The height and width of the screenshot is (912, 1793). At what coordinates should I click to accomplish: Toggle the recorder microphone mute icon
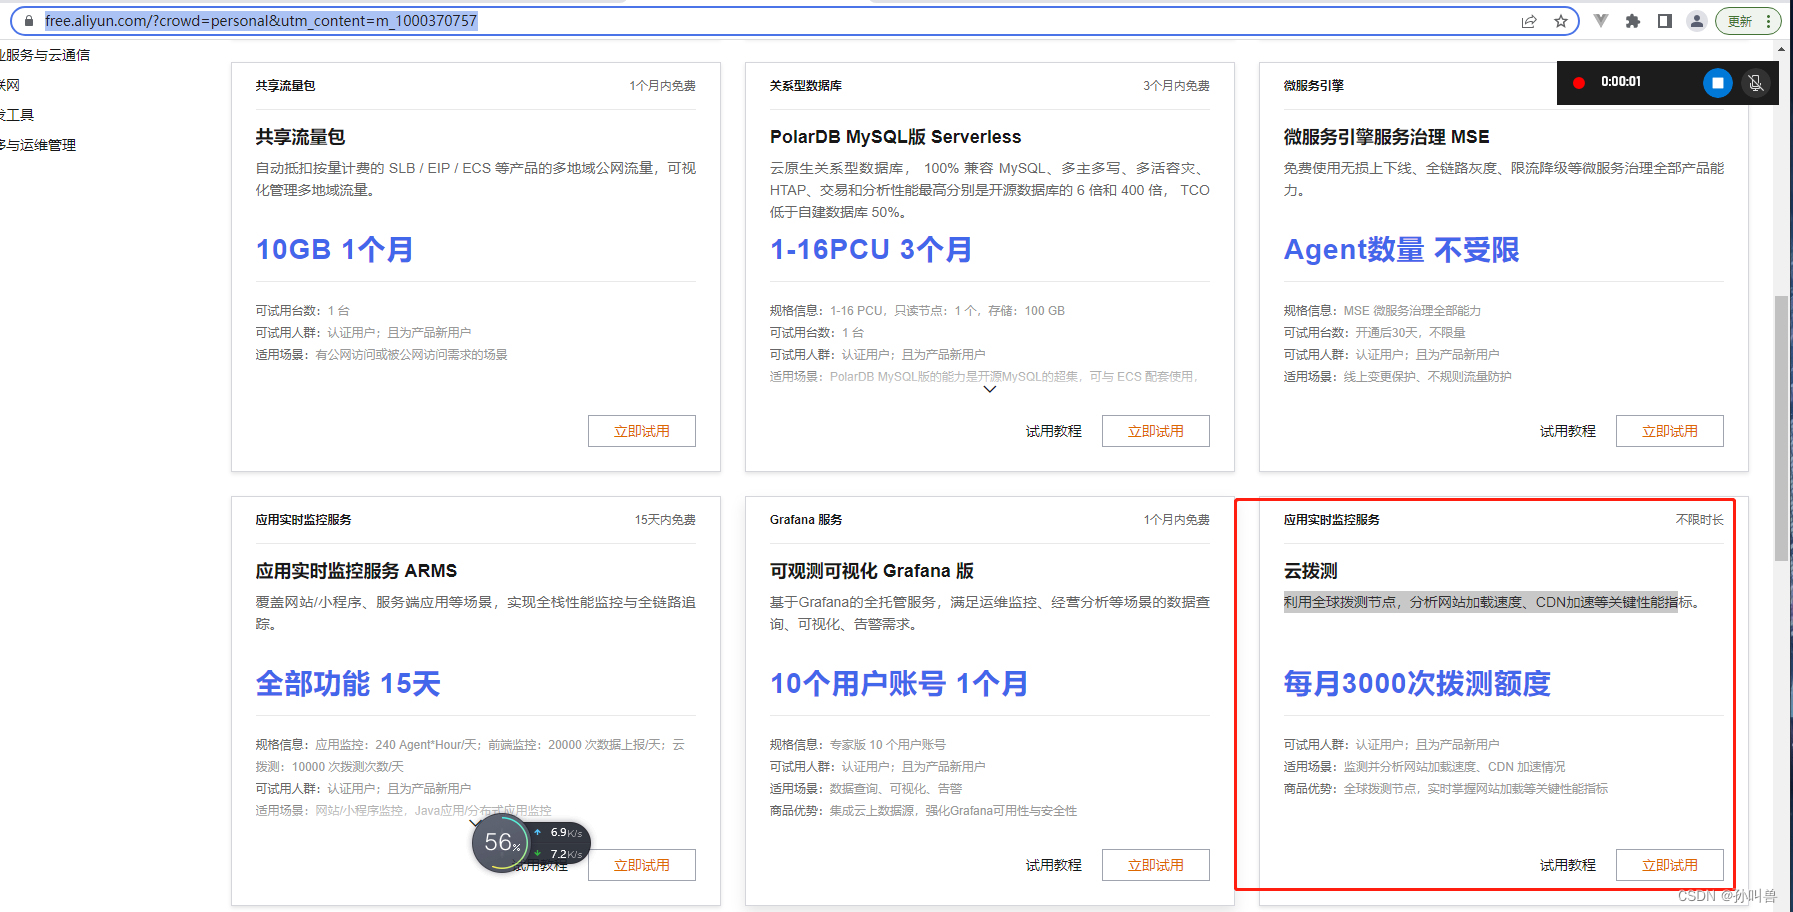click(1755, 83)
